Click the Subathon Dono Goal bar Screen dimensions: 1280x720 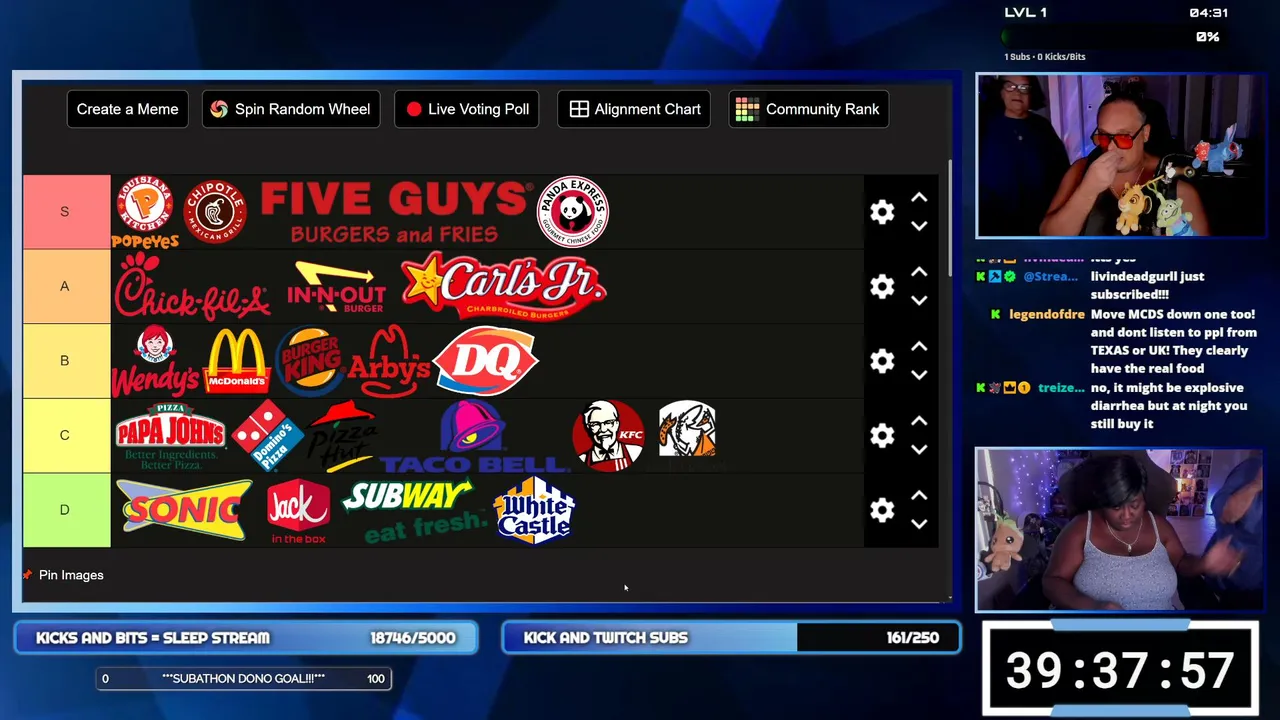point(243,679)
